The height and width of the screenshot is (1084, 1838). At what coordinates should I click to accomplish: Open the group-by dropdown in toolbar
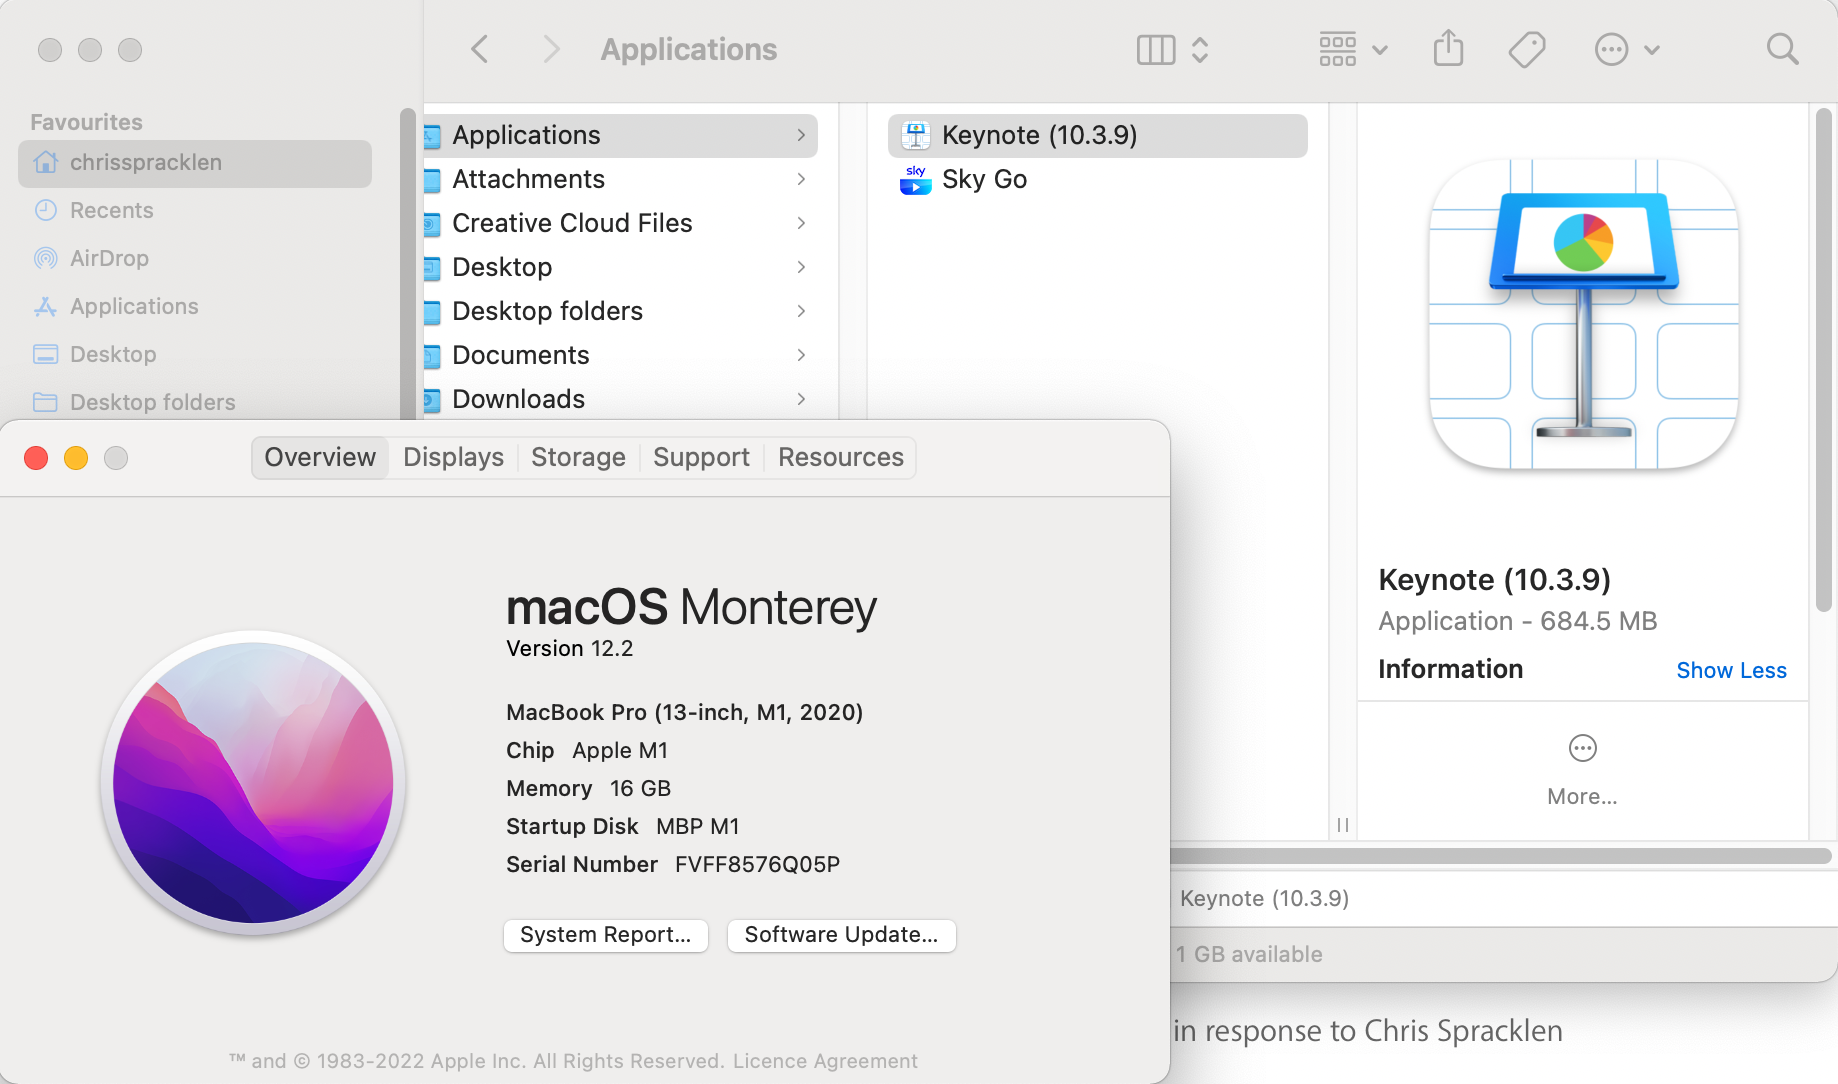pyautogui.click(x=1352, y=49)
